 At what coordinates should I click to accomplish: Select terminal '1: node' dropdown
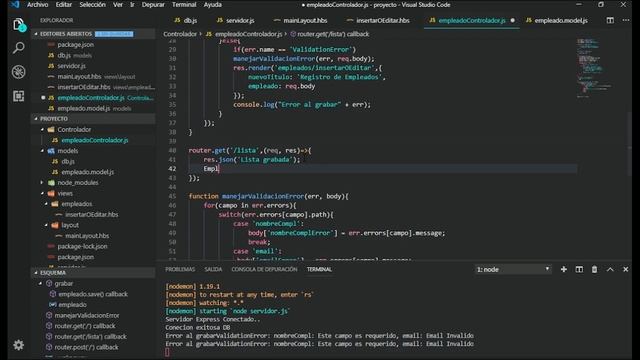click(x=513, y=269)
